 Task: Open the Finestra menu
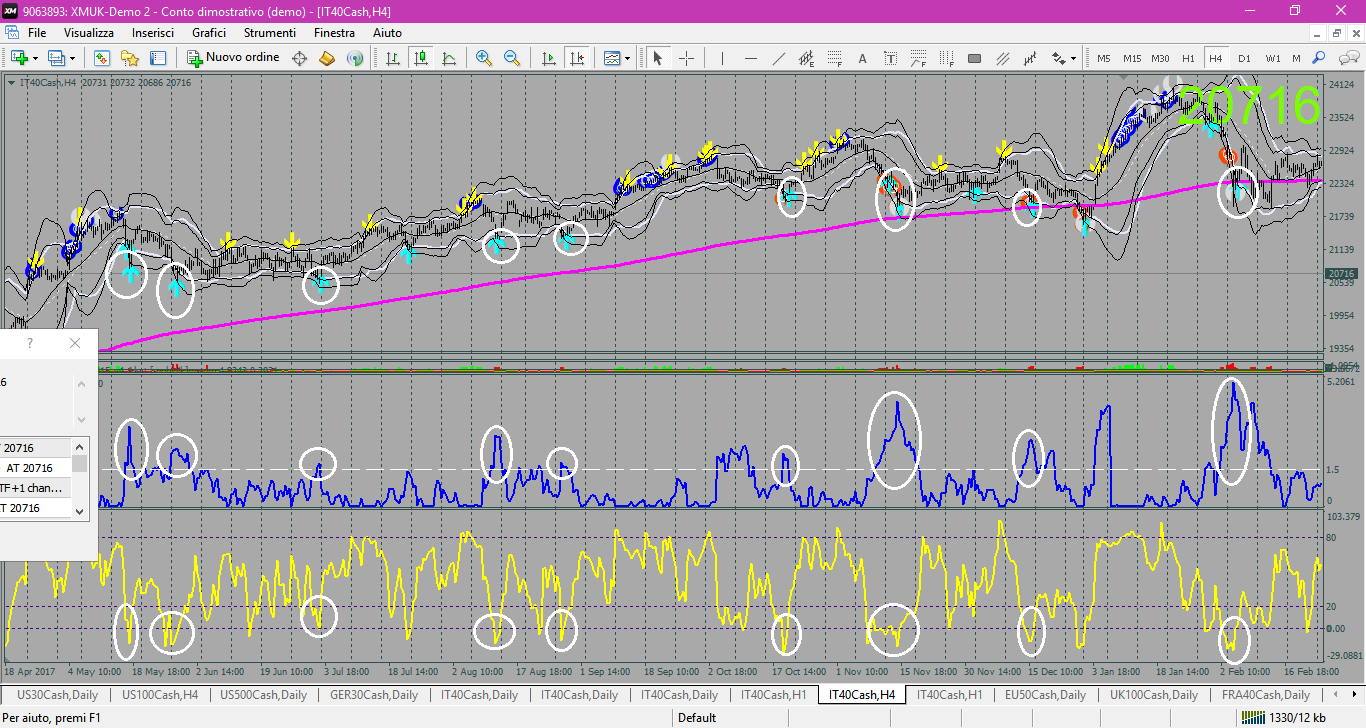click(x=334, y=33)
